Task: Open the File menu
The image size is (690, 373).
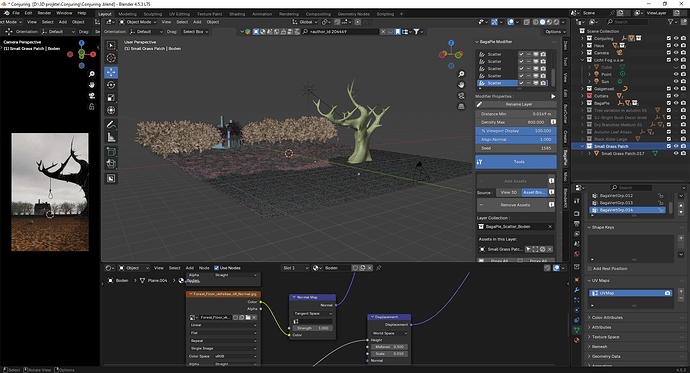Action: click(16, 13)
